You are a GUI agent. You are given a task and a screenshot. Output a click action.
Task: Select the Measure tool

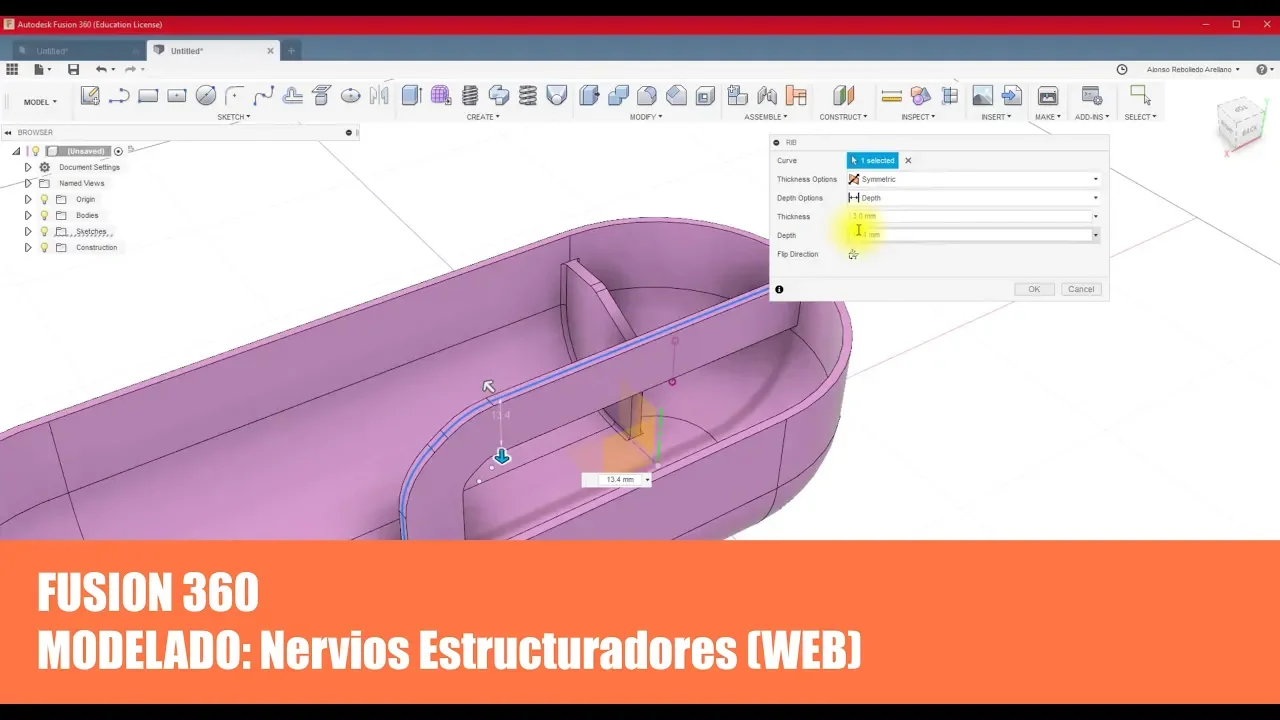pos(892,96)
